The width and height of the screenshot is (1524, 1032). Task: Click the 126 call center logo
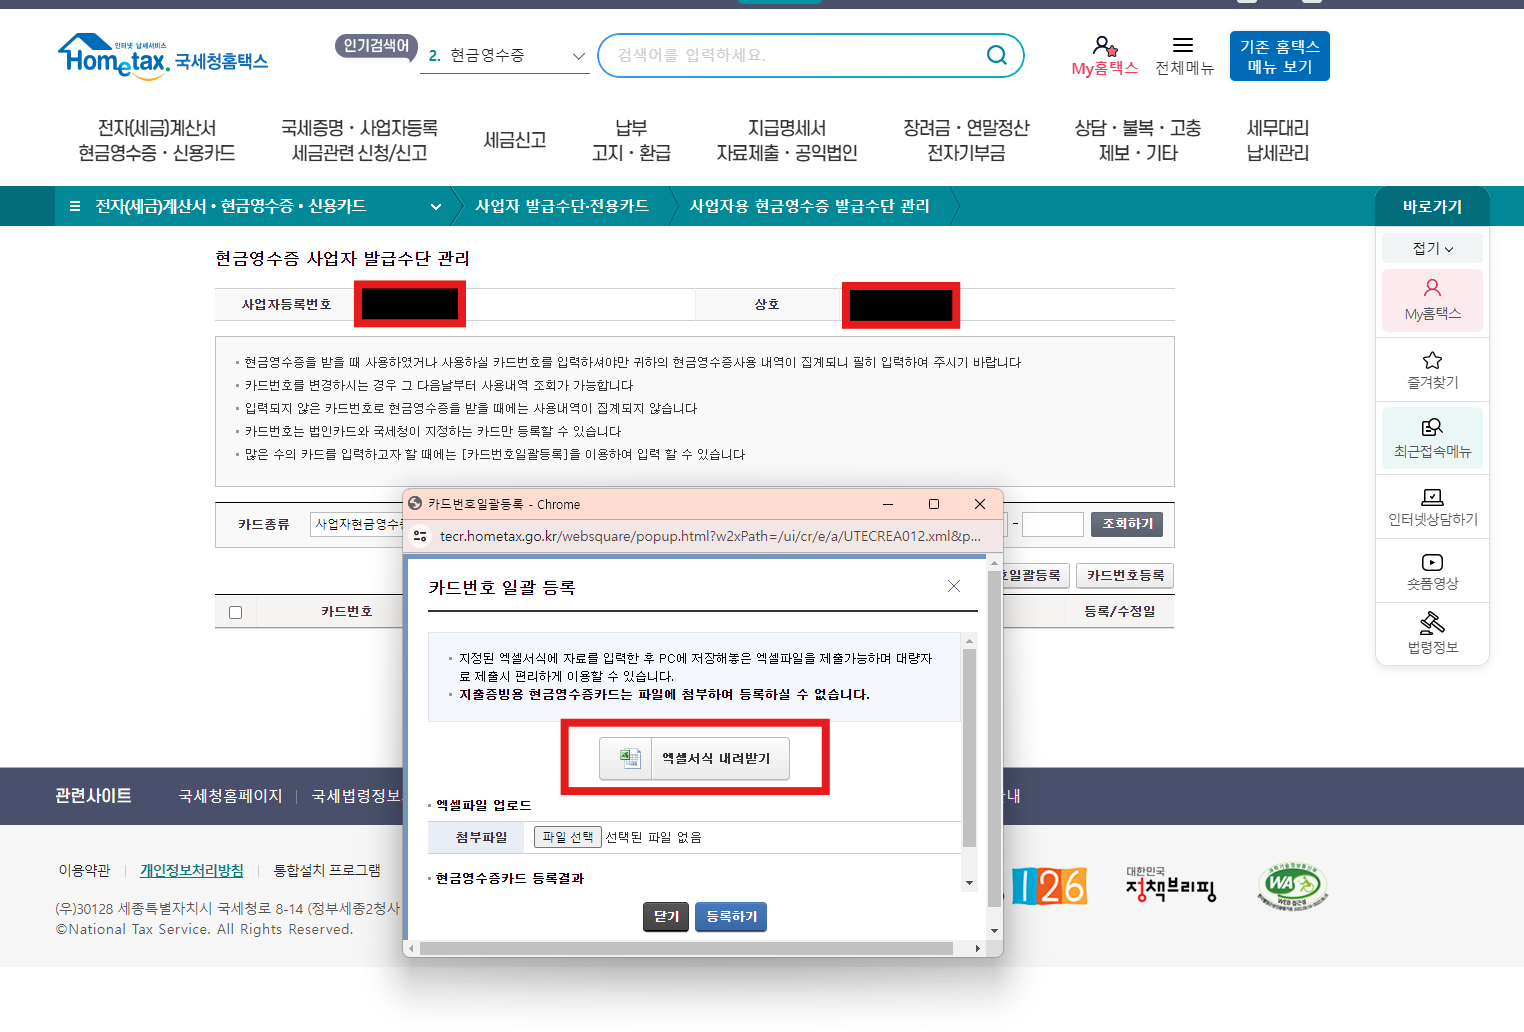pos(1048,886)
